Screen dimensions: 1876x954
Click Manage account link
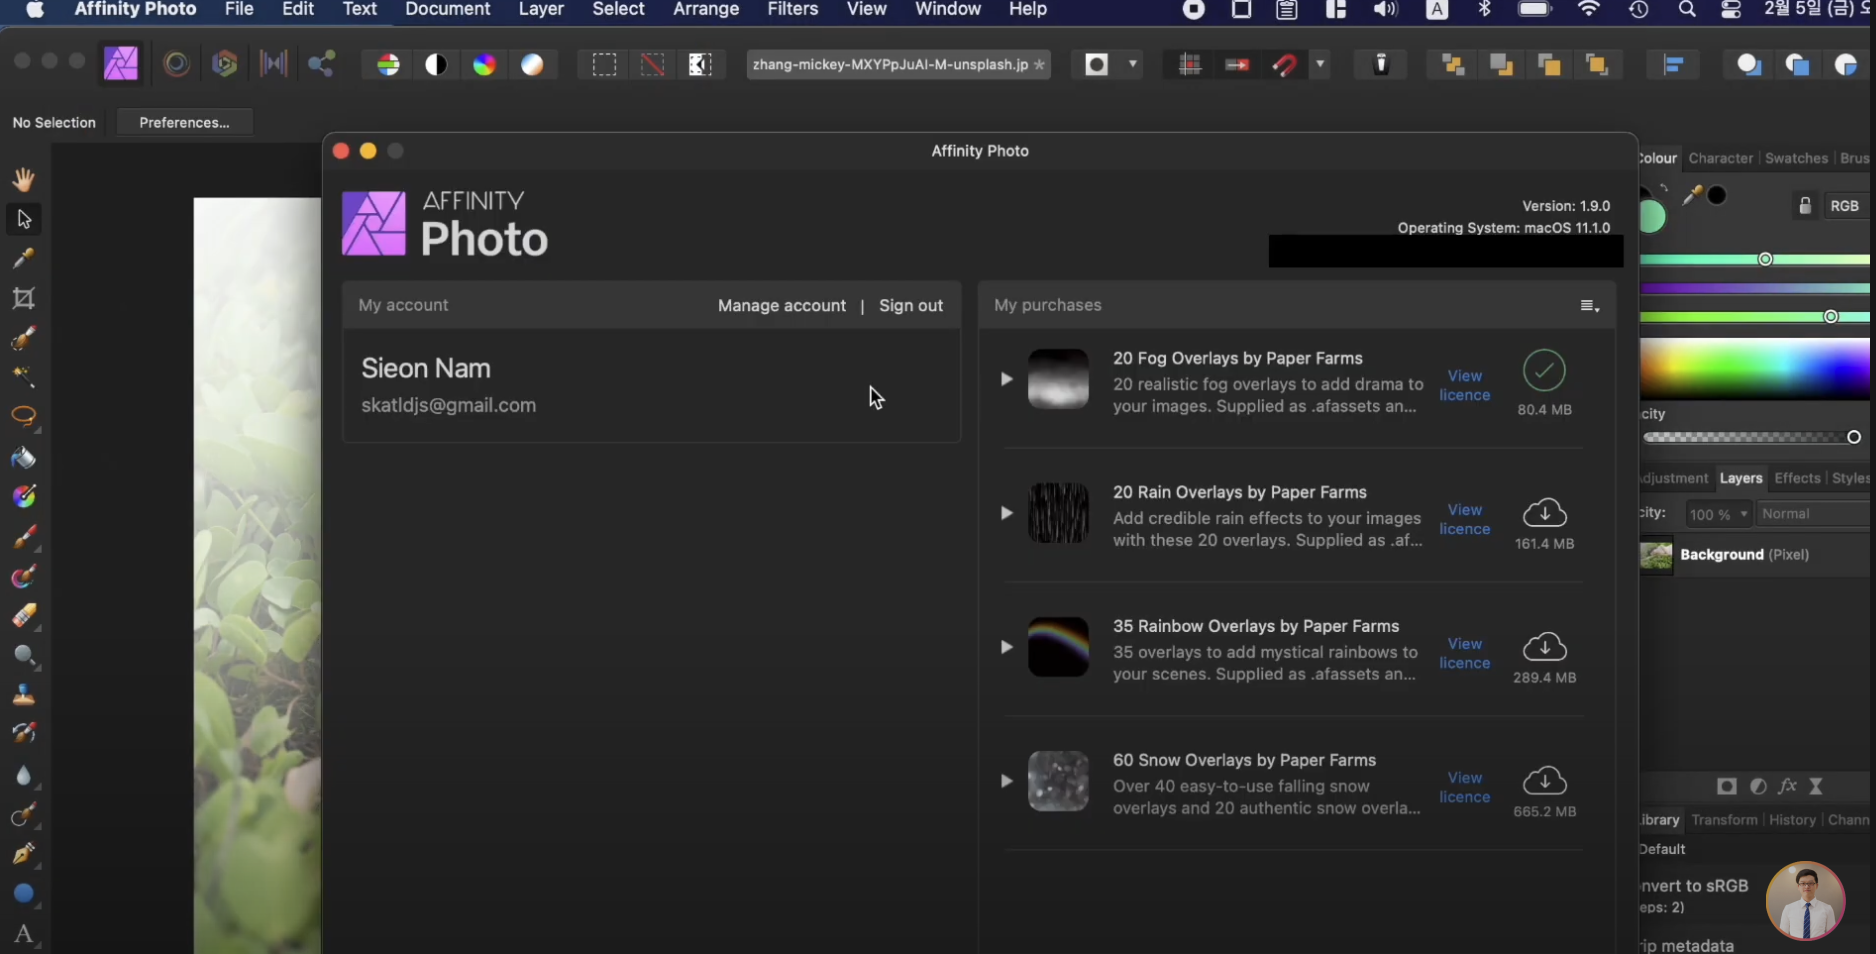pos(782,306)
